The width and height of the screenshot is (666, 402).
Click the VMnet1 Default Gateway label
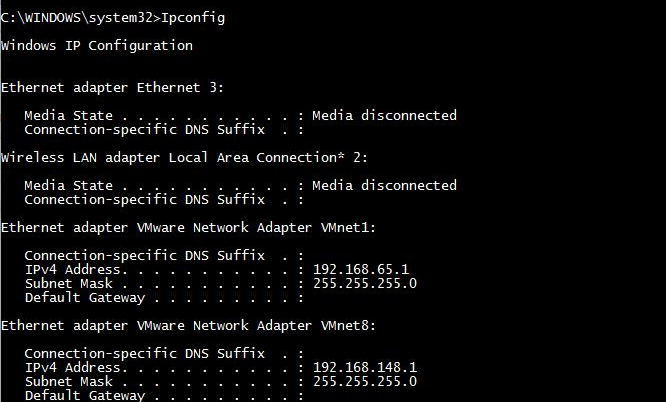tap(85, 298)
